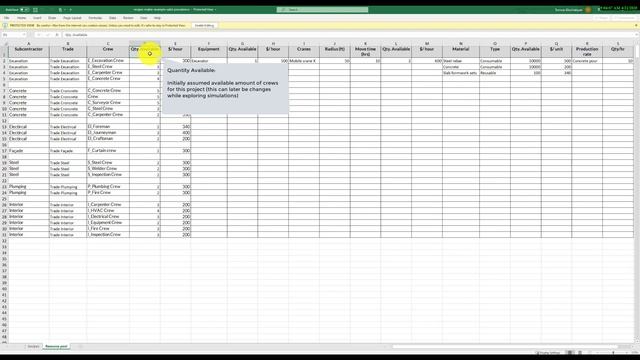
Task: Select the P_Plumbing Crew cell
Action: click(x=108, y=187)
